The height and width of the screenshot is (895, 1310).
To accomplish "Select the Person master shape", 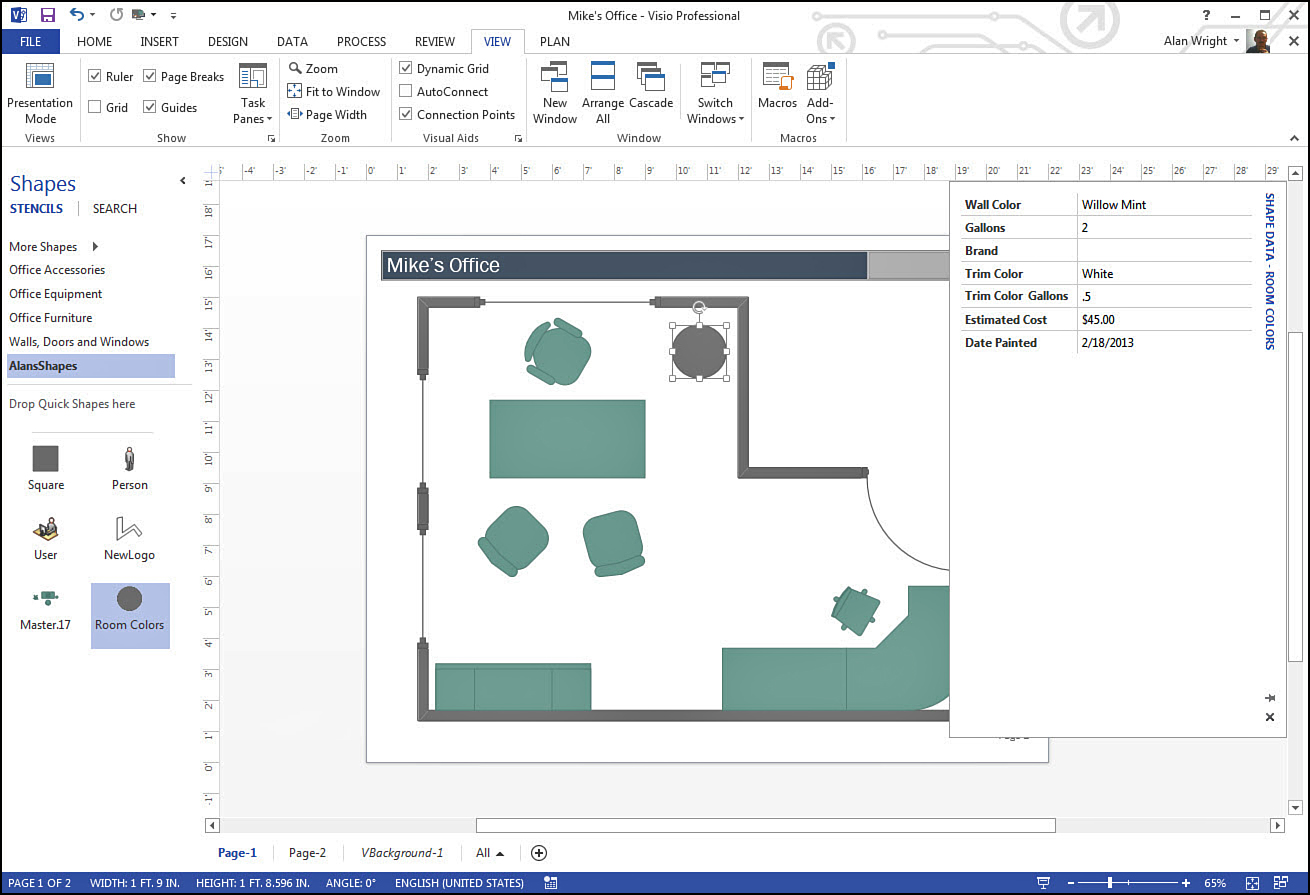I will (130, 468).
